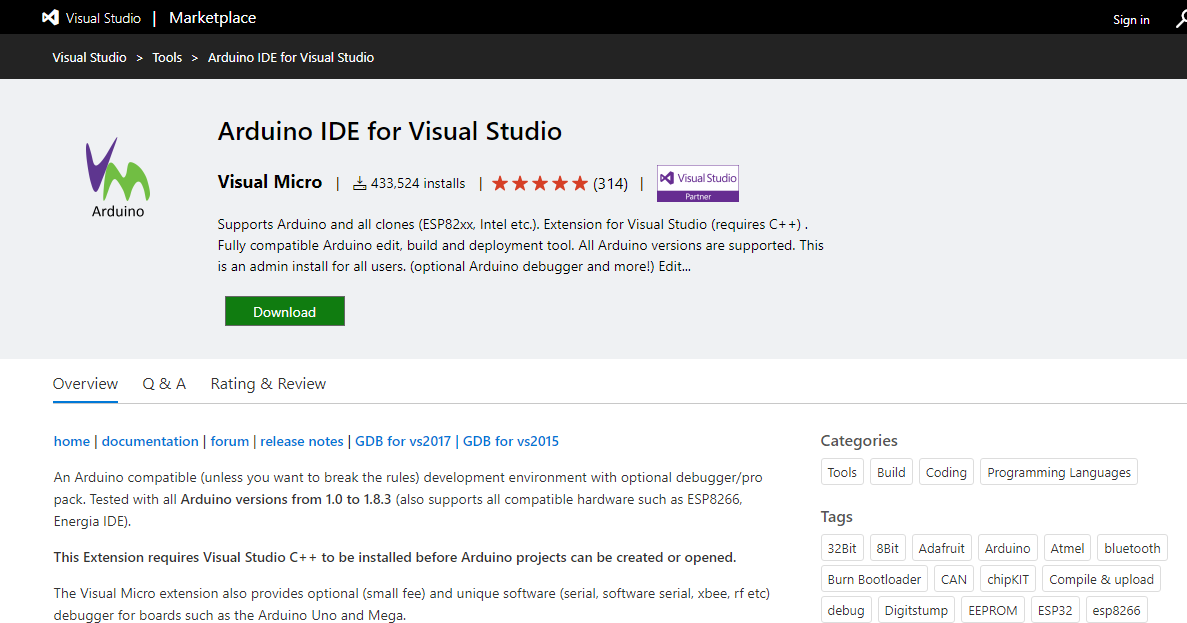This screenshot has height=623, width=1187.
Task: Open the Marketplace header link
Action: pyautogui.click(x=212, y=17)
